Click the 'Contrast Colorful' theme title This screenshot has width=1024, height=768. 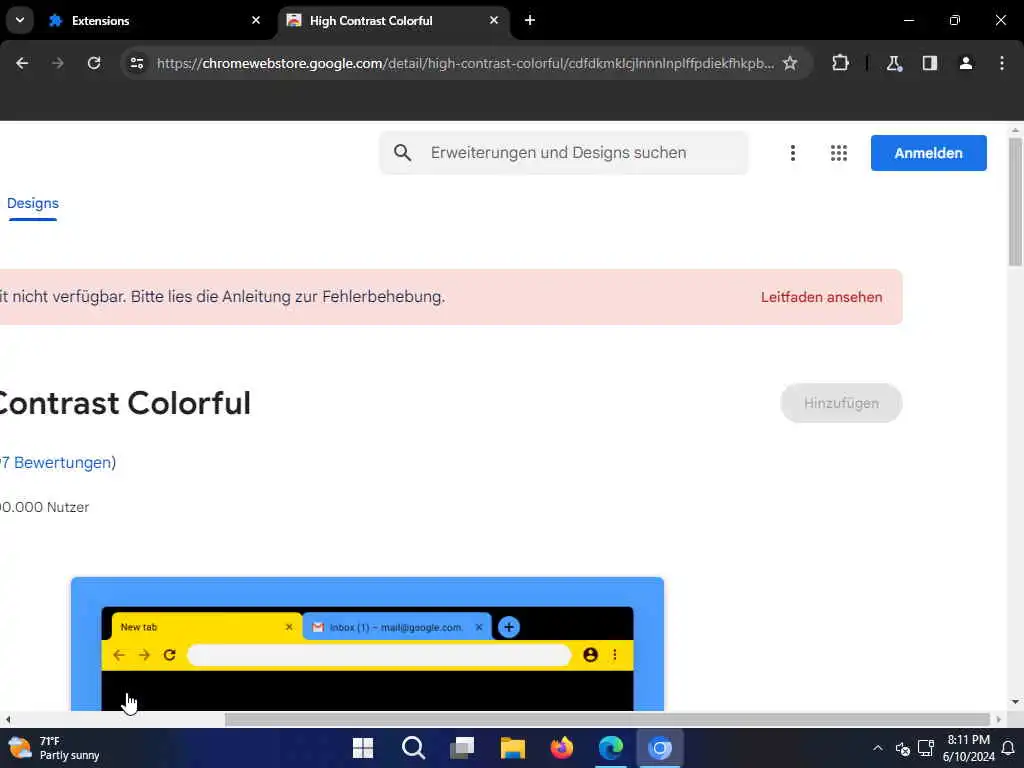tap(125, 403)
